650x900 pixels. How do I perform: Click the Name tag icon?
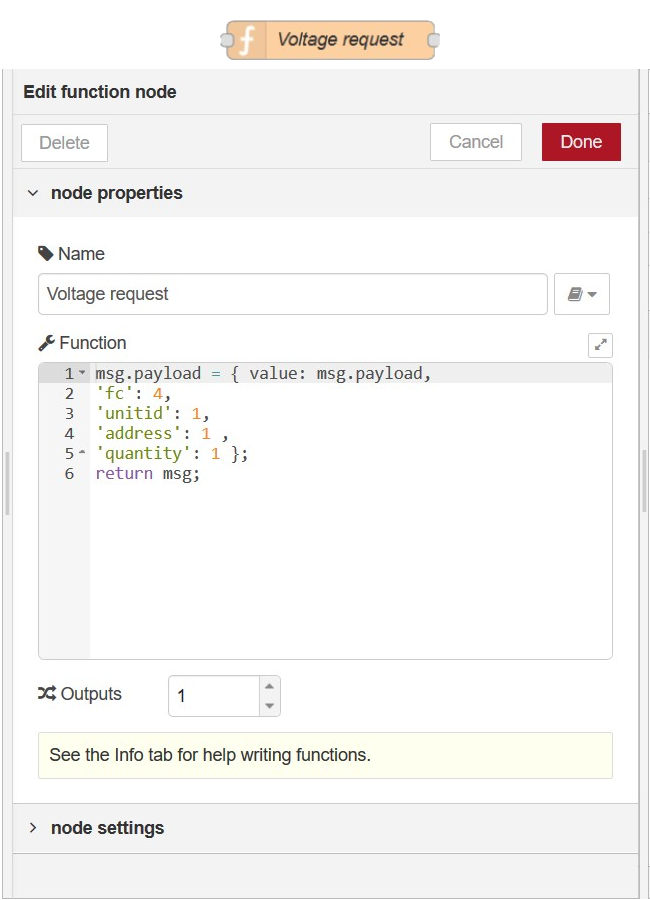(x=45, y=253)
